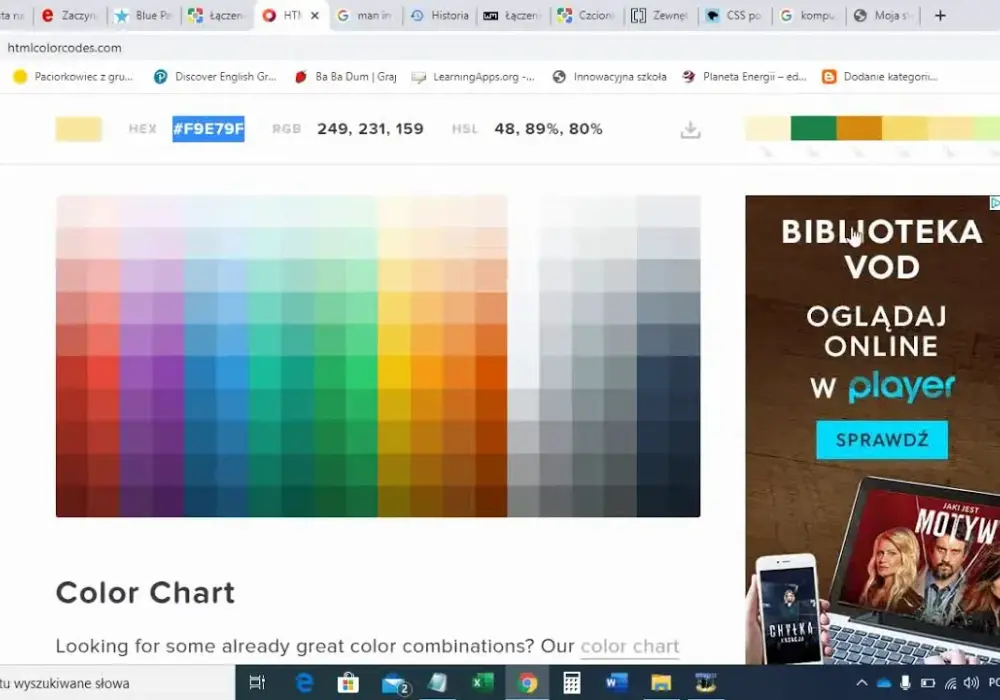Click the SPRAWDŹ button in the ad
Screen dimensions: 1000x700
882,439
